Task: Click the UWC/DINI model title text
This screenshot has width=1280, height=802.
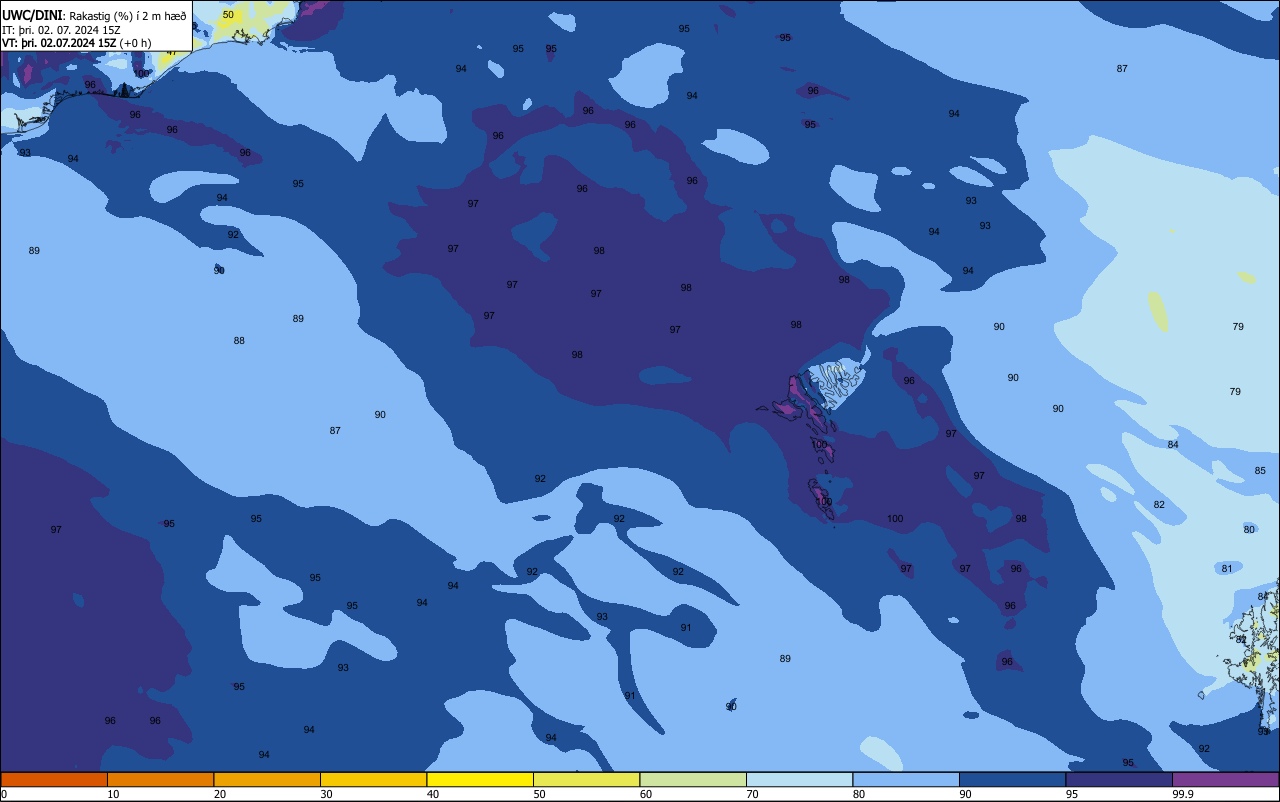Action: (33, 15)
